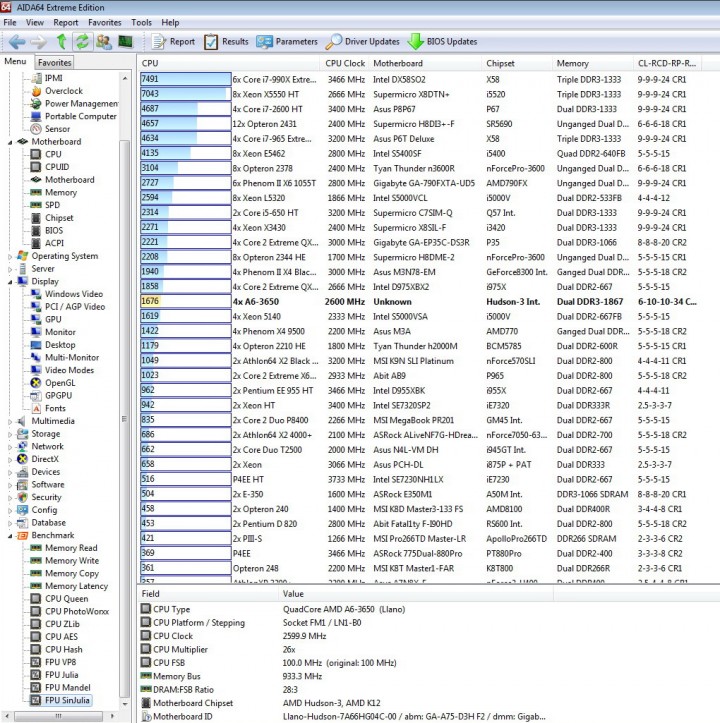Collapse the Display tree node
Screen dimensions: 720x723
tap(10, 282)
